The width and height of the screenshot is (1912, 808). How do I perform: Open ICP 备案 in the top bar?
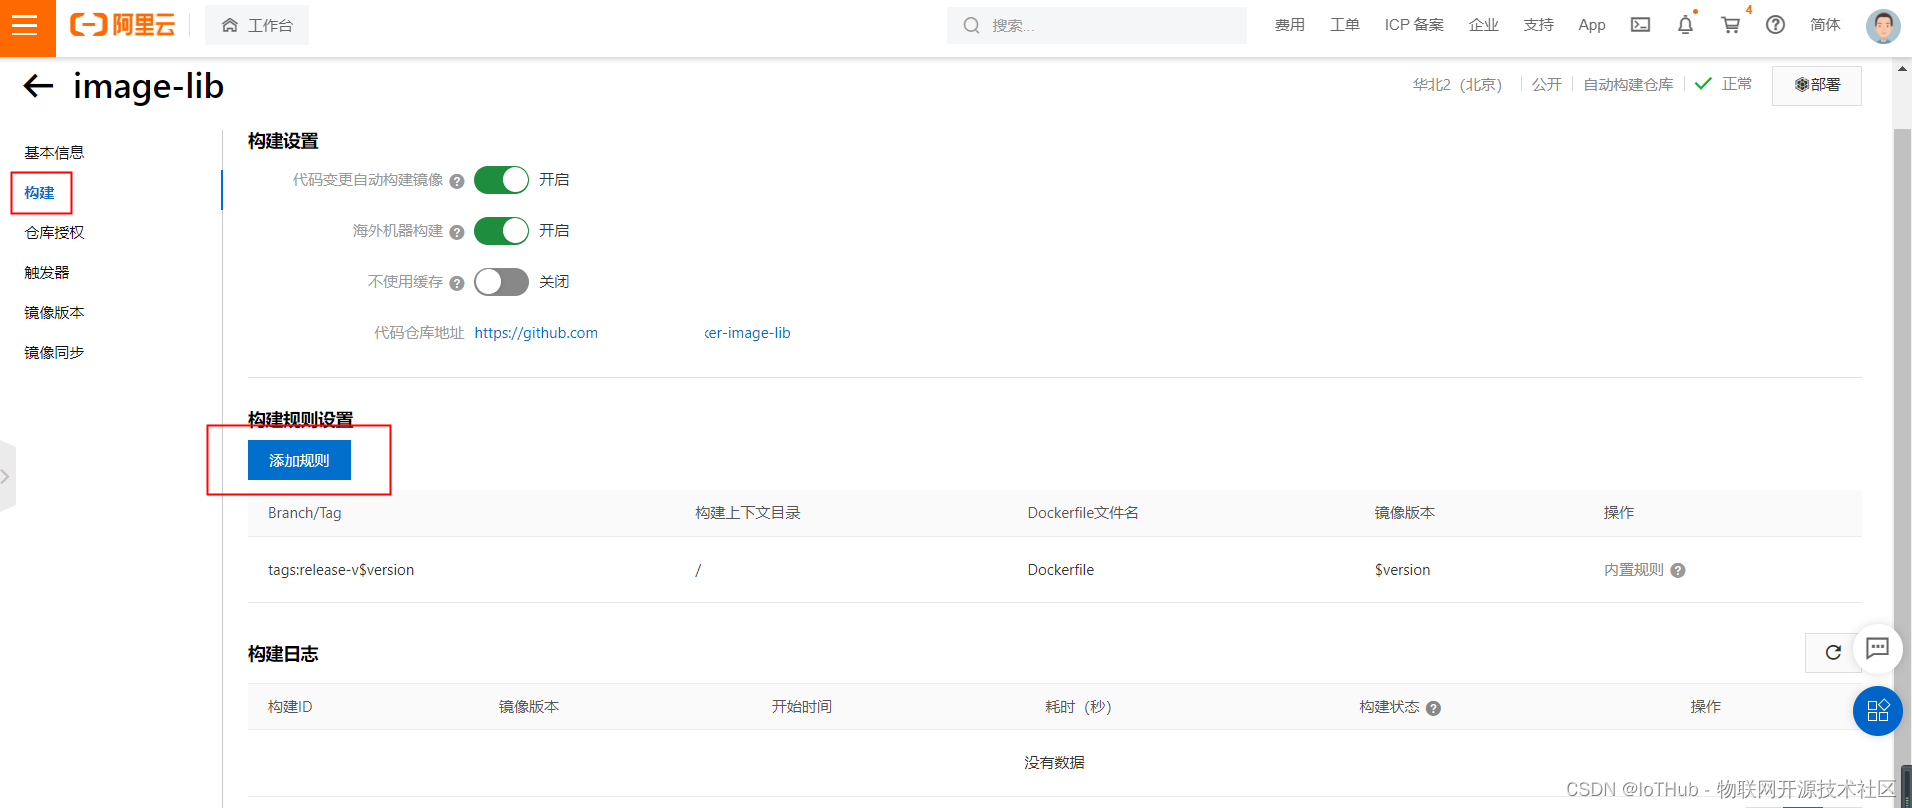click(x=1414, y=25)
